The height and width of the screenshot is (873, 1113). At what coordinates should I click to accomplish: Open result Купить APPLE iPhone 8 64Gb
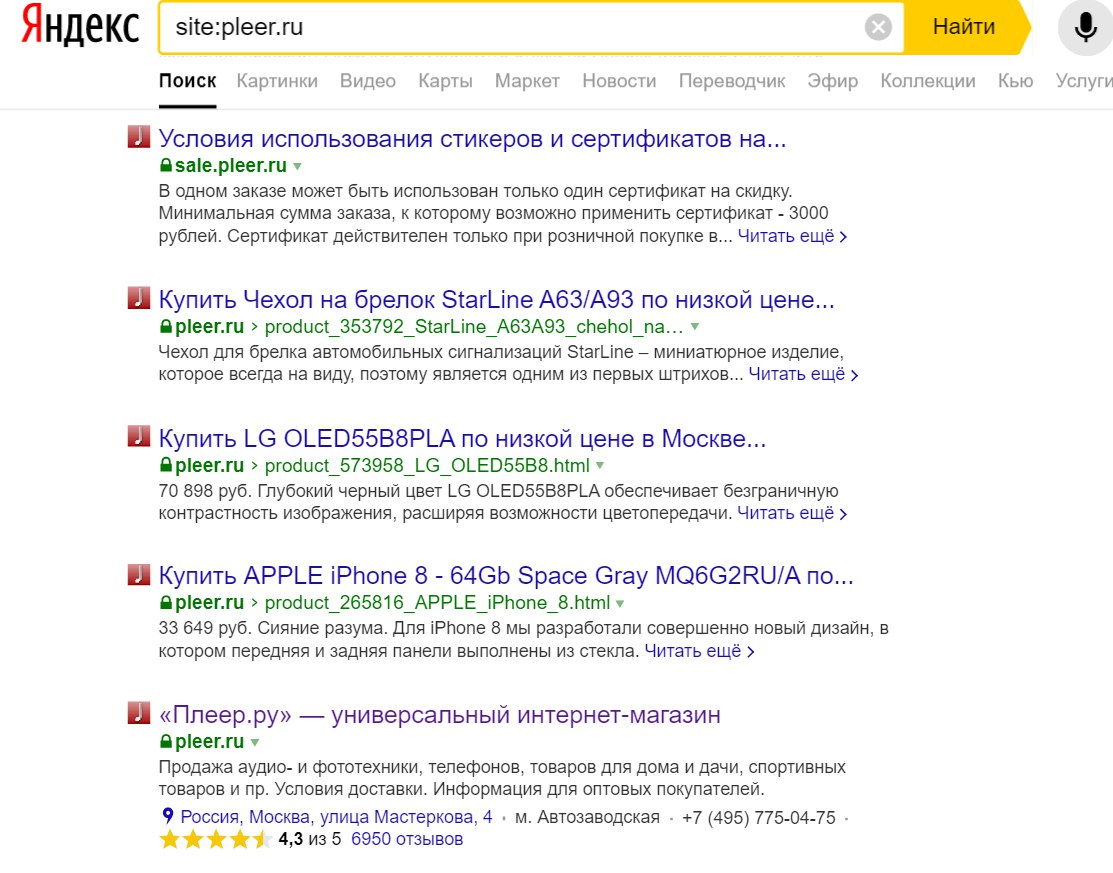pyautogui.click(x=505, y=576)
